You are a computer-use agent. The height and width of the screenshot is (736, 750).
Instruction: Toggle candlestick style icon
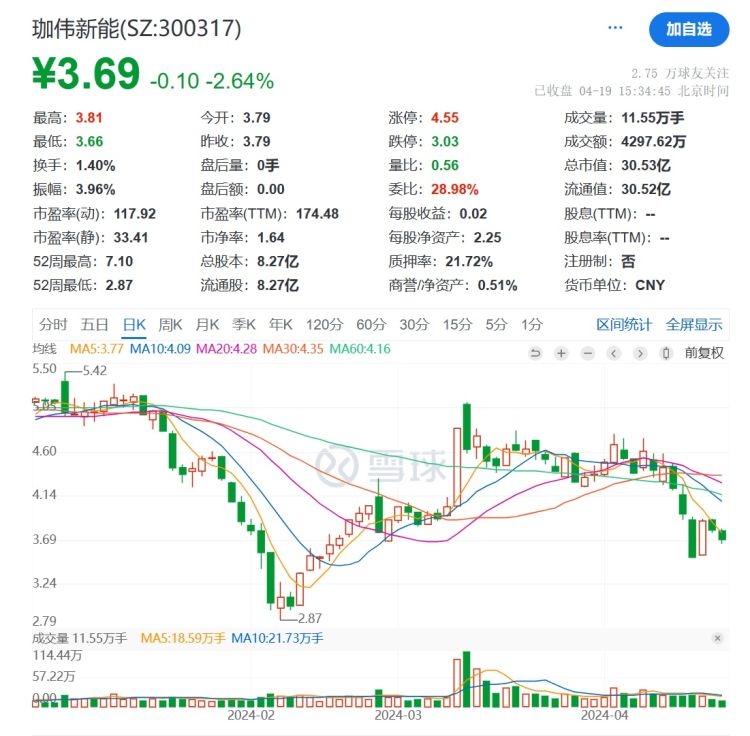[666, 353]
